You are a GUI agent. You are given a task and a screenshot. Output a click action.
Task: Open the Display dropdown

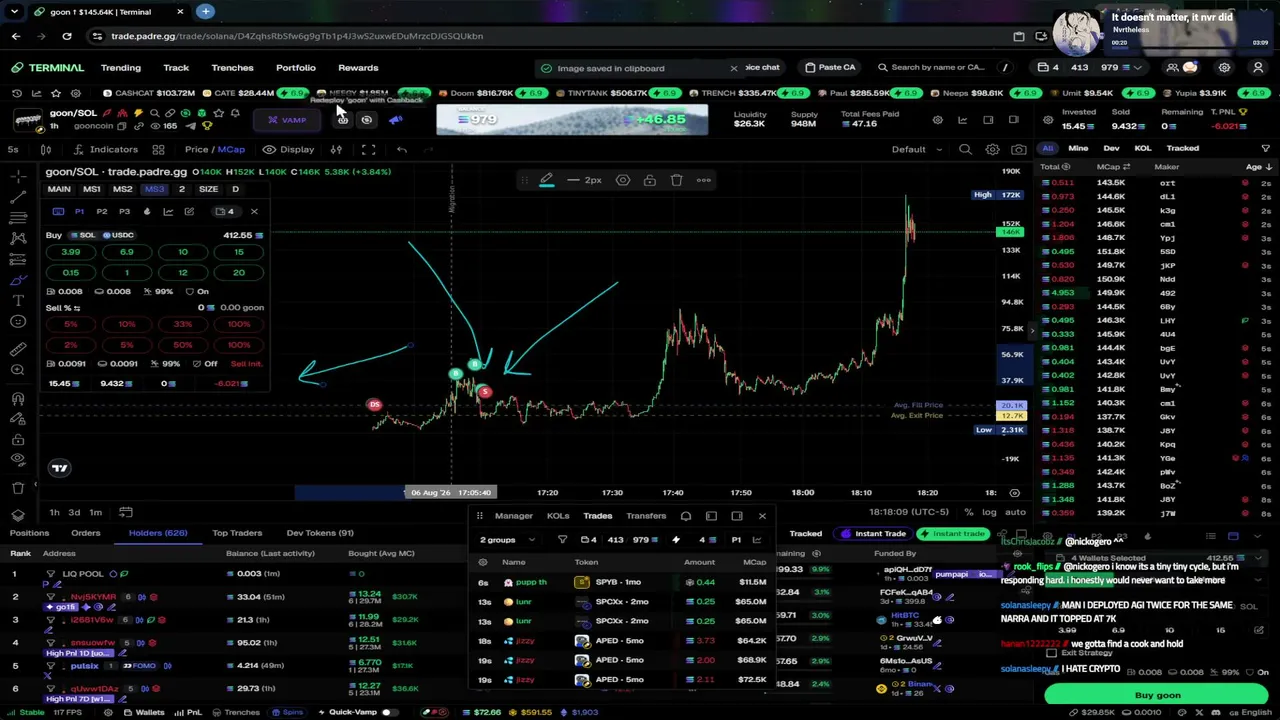point(288,149)
